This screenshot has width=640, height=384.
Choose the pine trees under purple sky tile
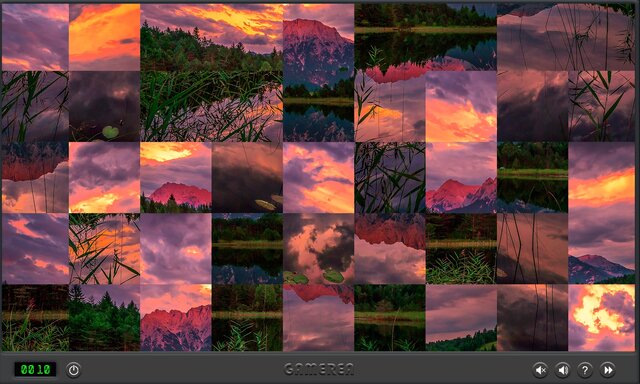pos(104,317)
